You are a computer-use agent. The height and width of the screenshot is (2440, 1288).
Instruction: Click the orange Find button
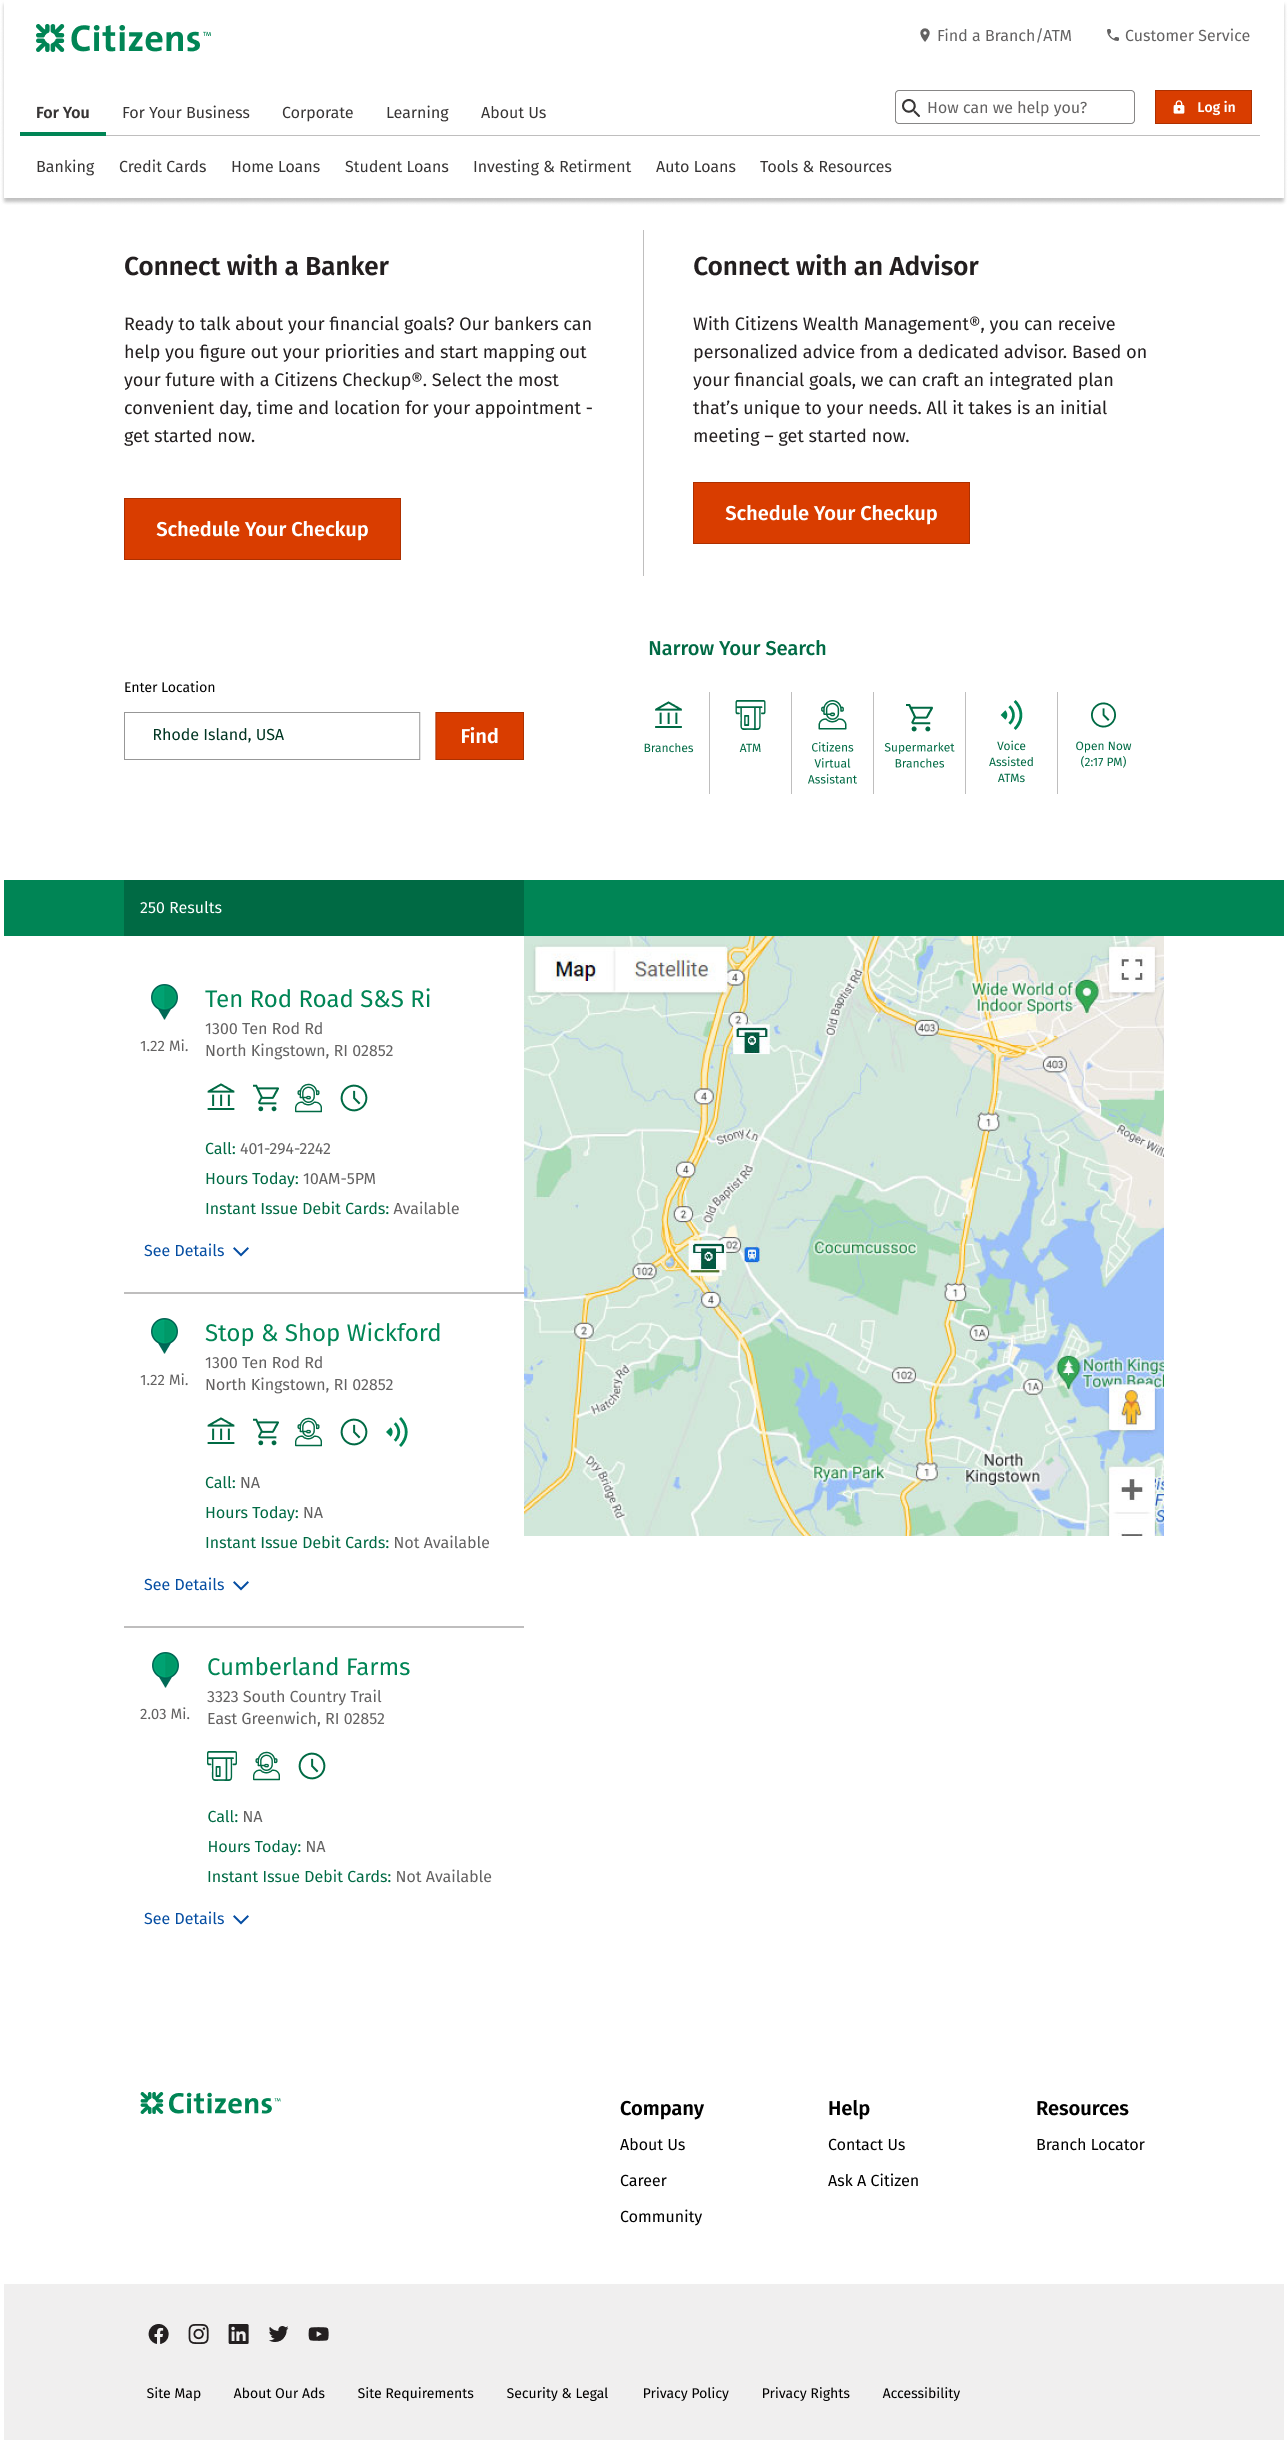click(479, 736)
